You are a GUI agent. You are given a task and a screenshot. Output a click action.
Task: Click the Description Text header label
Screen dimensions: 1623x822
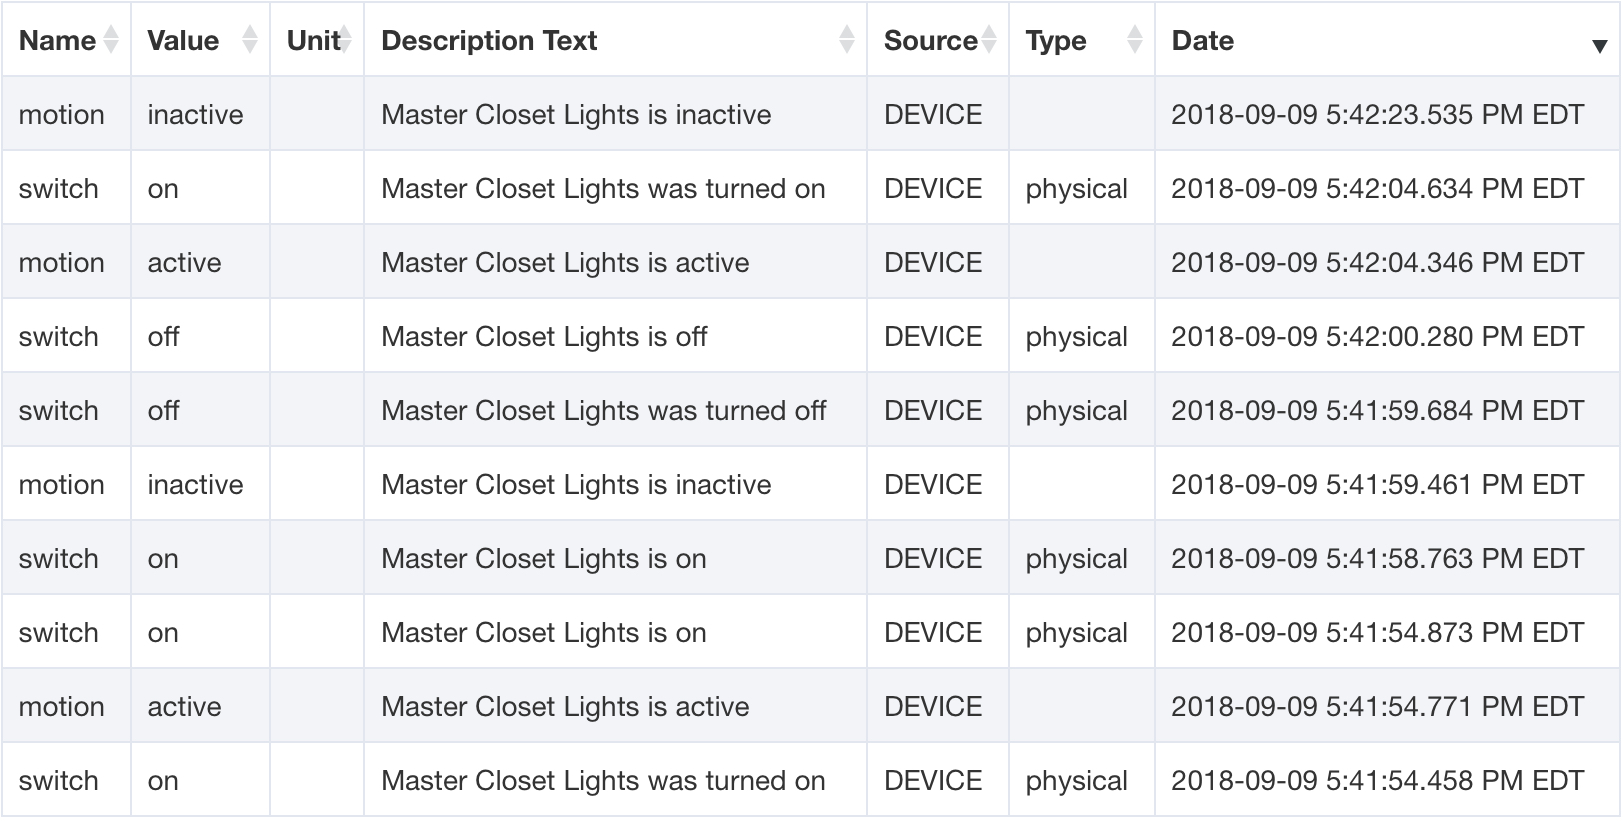pos(489,41)
